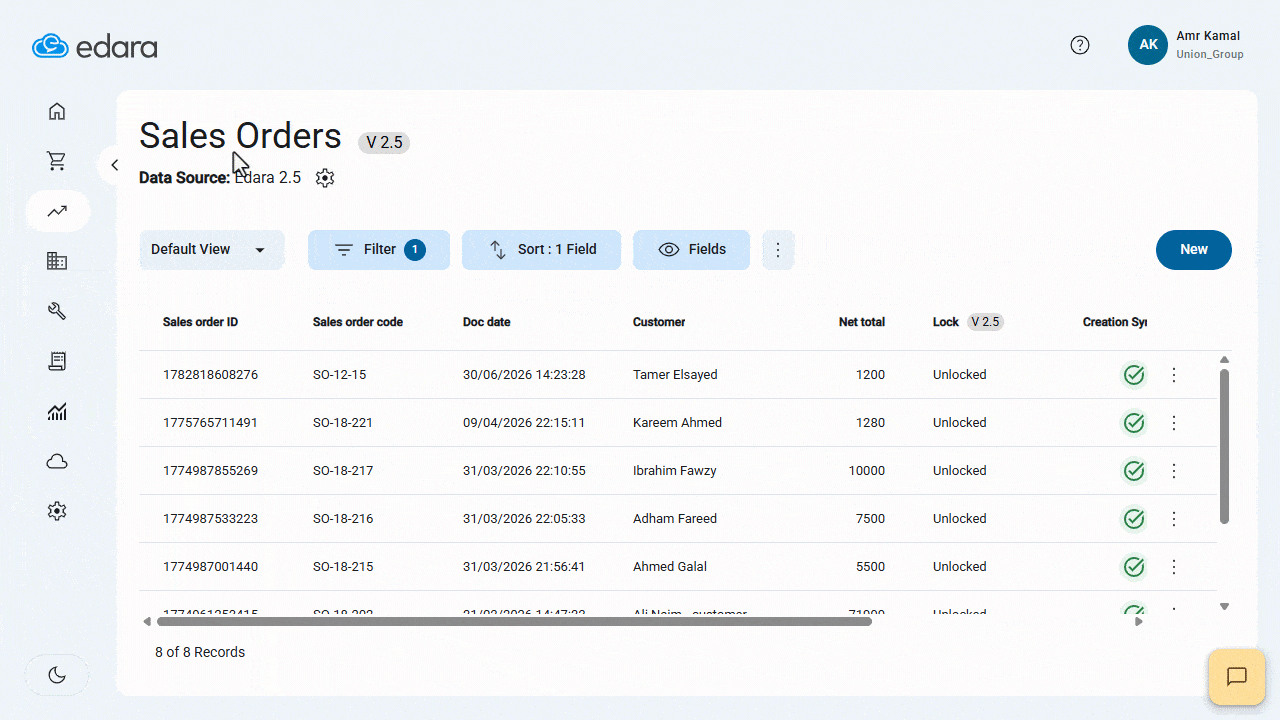The width and height of the screenshot is (1280, 720).
Task: Click the table scroll down arrow
Action: coord(1224,606)
